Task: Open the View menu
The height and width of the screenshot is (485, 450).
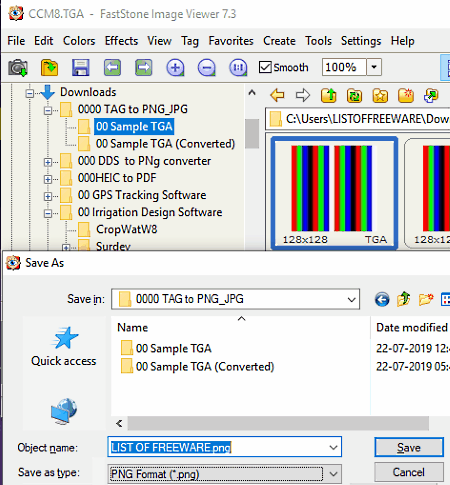Action: click(x=160, y=41)
